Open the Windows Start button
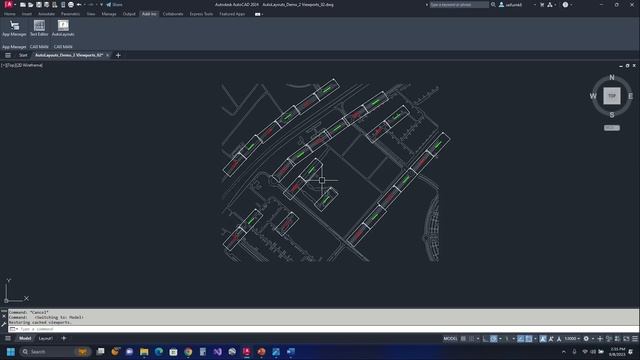 pyautogui.click(x=11, y=351)
